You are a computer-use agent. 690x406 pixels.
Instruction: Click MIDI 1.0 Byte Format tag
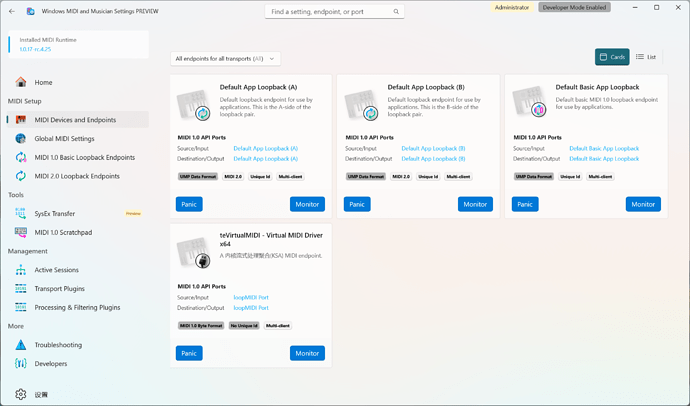pyautogui.click(x=201, y=326)
